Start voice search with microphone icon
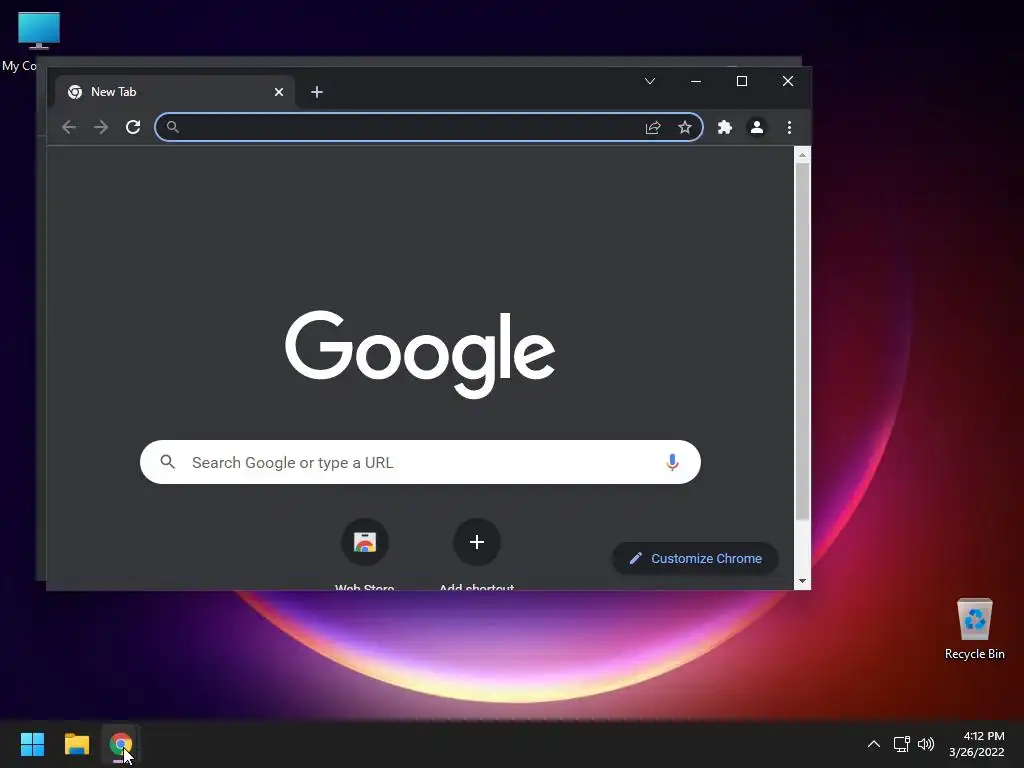 [672, 462]
